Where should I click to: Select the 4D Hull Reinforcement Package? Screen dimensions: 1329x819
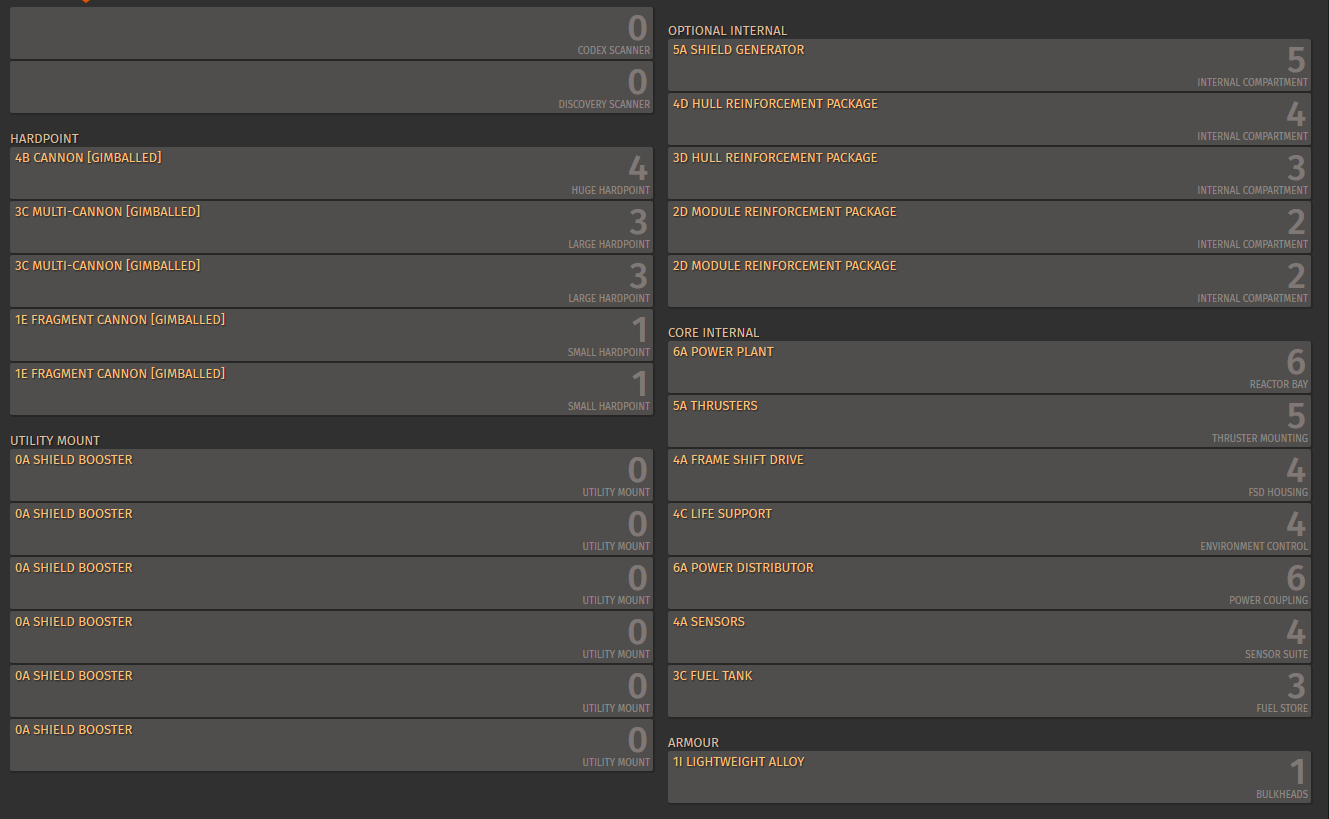click(989, 119)
